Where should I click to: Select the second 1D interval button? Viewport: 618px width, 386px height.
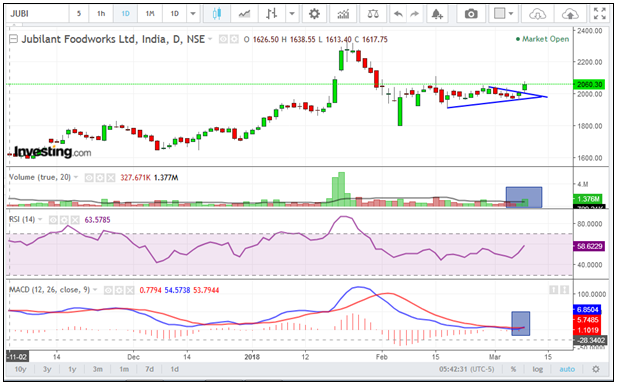click(x=175, y=14)
